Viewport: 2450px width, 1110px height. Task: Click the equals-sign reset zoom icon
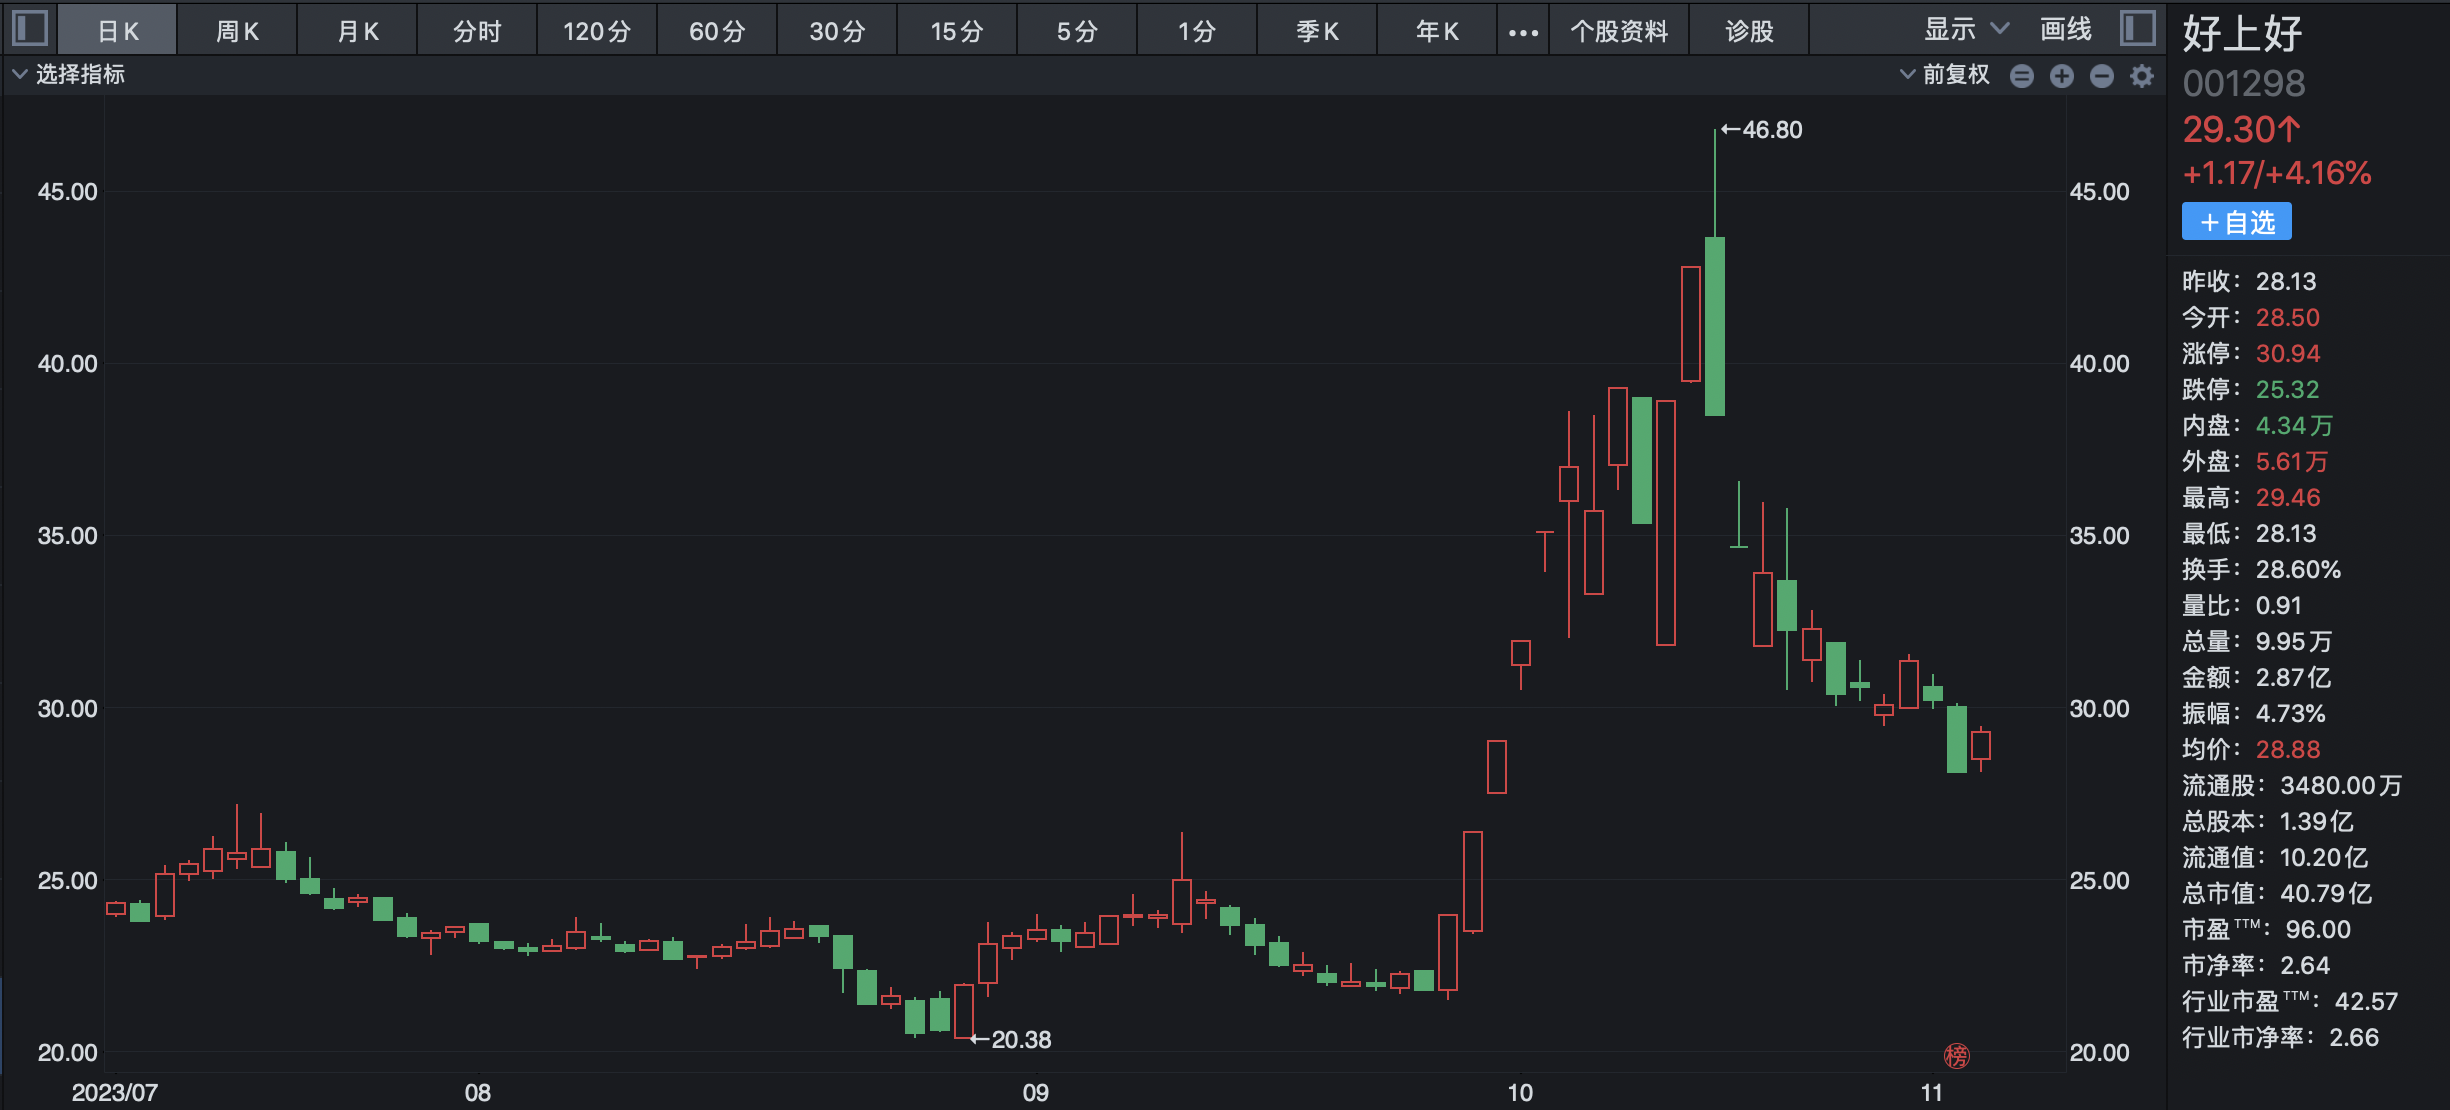click(2022, 76)
